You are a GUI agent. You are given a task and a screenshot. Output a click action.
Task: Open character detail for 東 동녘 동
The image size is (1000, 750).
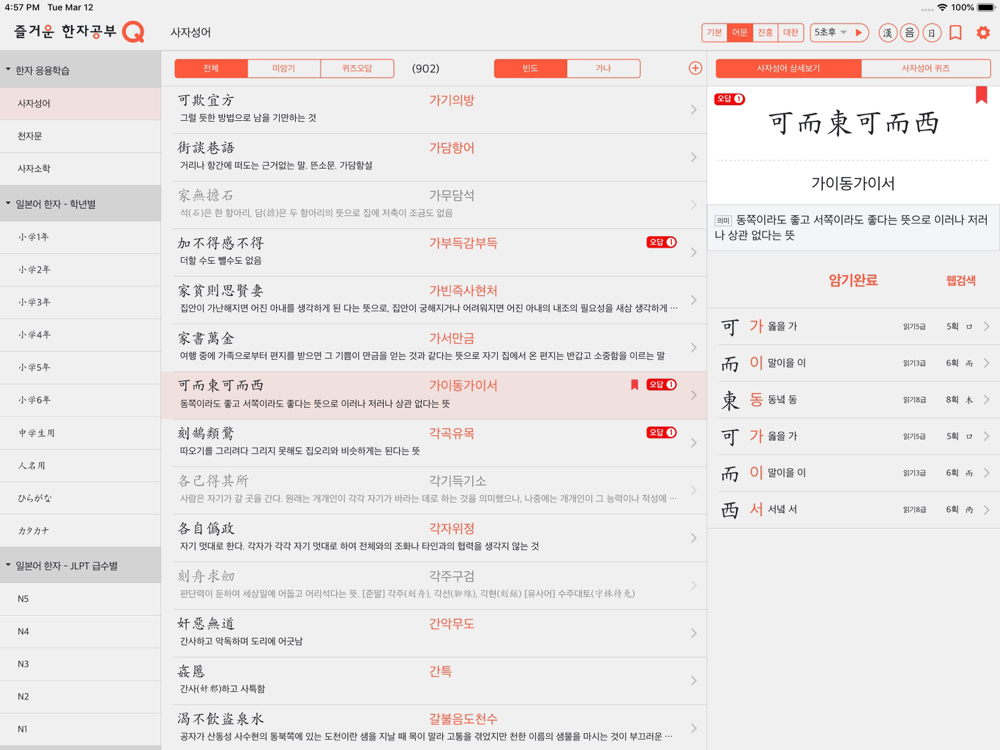(853, 400)
